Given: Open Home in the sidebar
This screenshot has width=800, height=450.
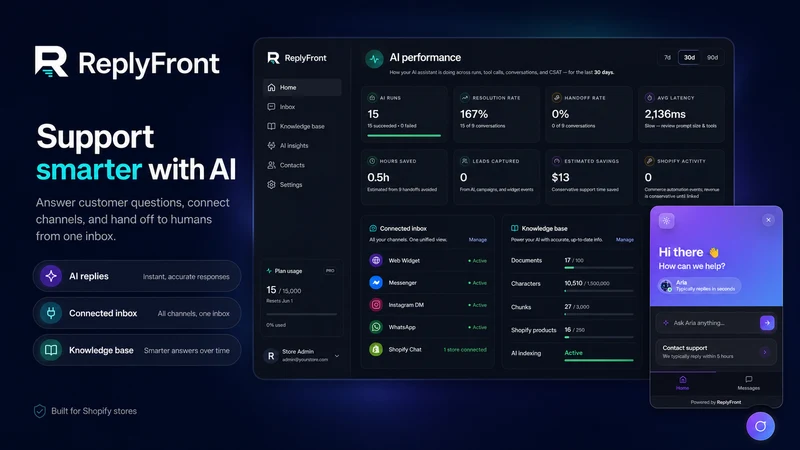Looking at the screenshot, I should pos(302,87).
